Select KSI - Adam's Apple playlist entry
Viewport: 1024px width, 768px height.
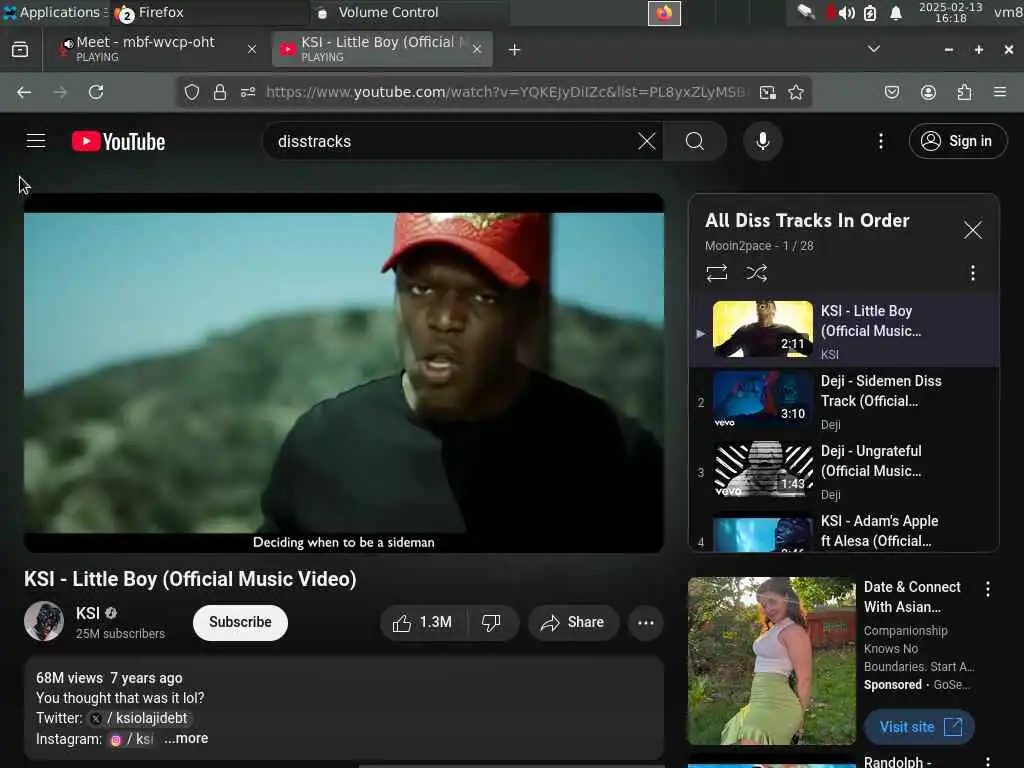tap(844, 531)
